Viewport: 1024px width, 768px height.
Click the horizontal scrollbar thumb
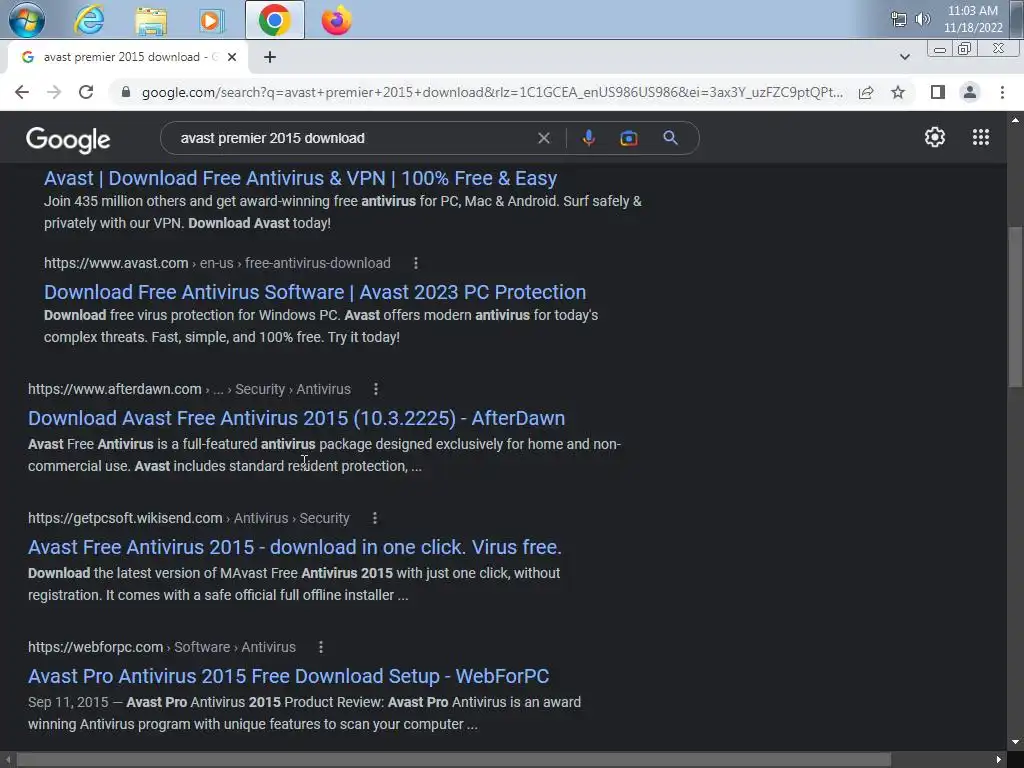click(454, 760)
